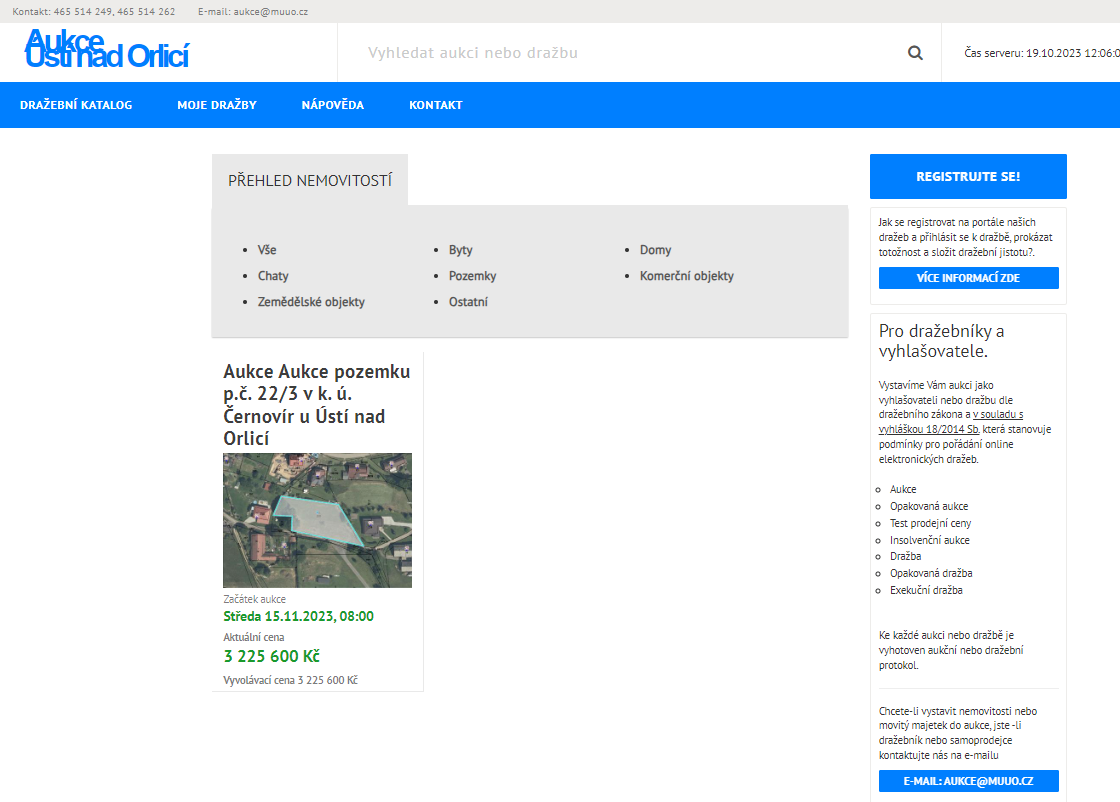Open the aerial plot thumbnail image
Image resolution: width=1120 pixels, height=802 pixels.
click(x=317, y=520)
